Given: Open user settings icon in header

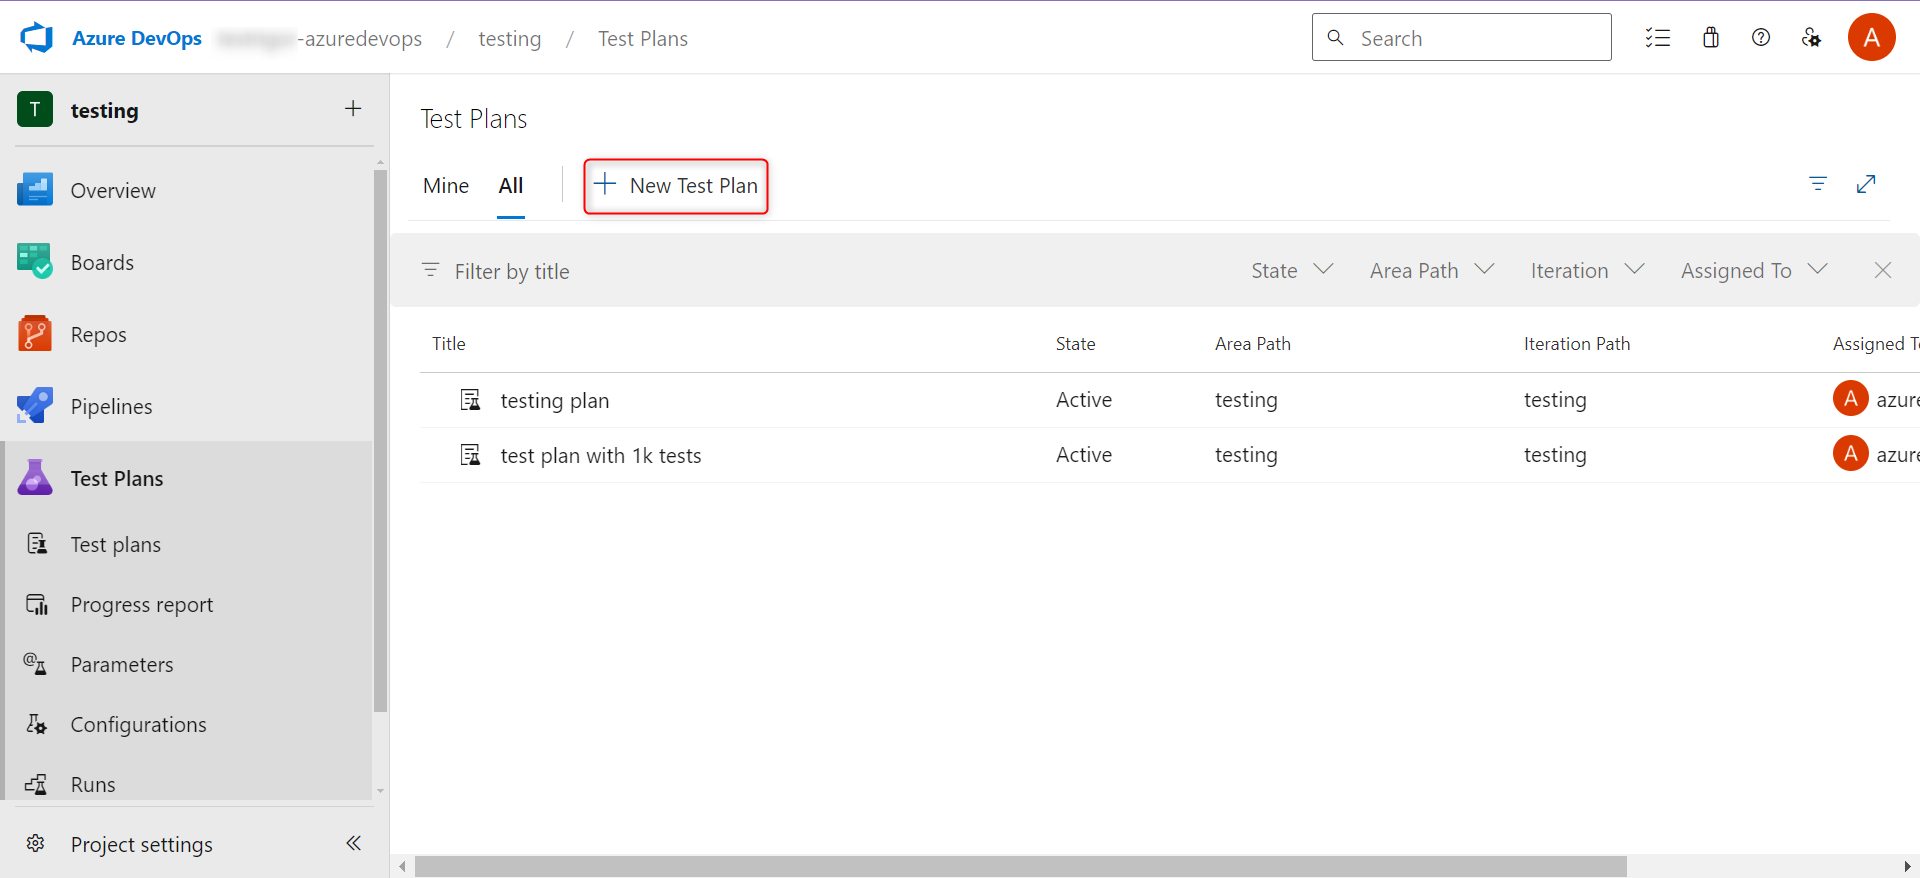Looking at the screenshot, I should [1811, 38].
